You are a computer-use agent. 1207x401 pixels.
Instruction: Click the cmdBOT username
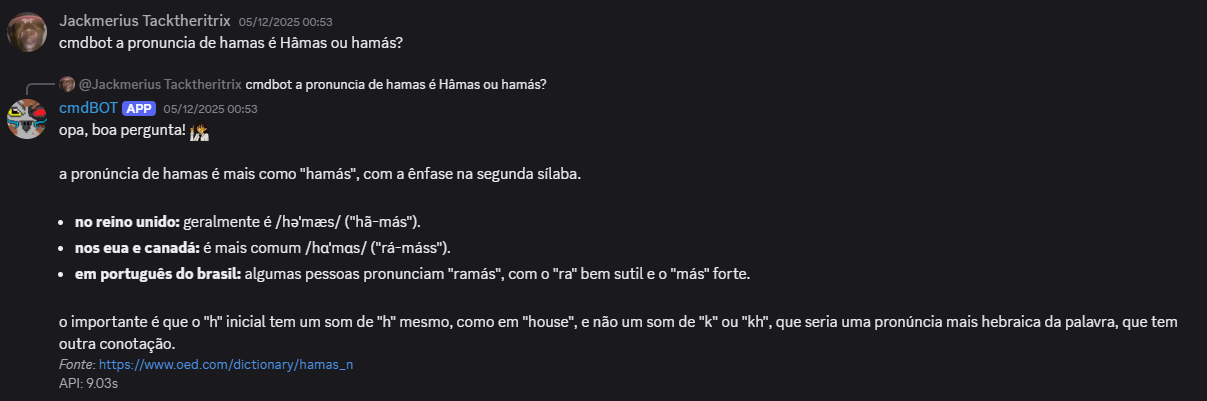88,108
